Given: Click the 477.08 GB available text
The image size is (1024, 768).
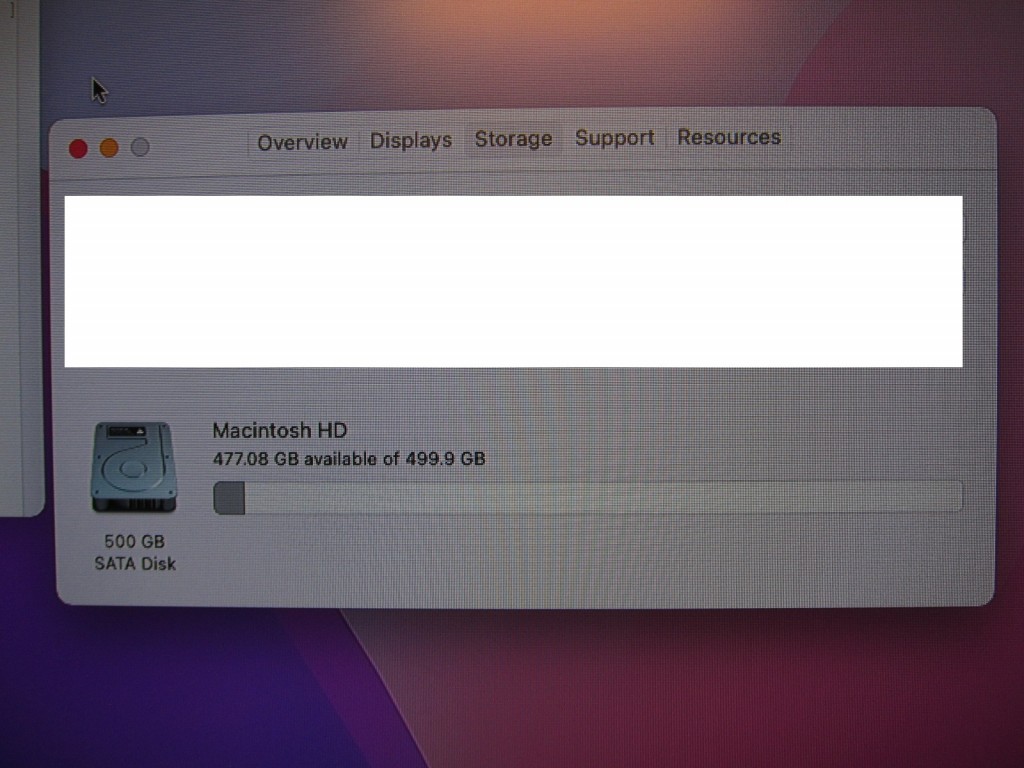Looking at the screenshot, I should [349, 458].
